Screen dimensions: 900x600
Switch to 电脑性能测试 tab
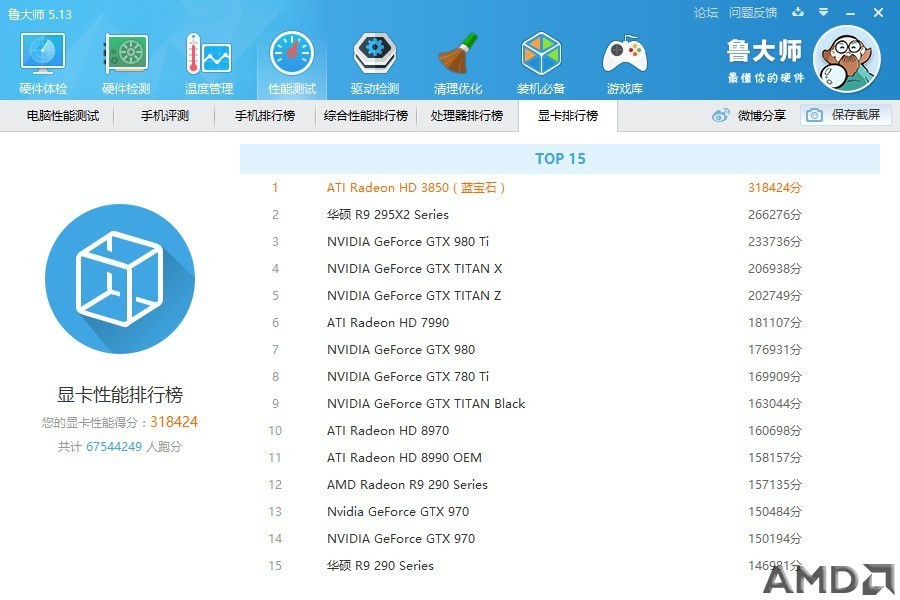[x=63, y=115]
